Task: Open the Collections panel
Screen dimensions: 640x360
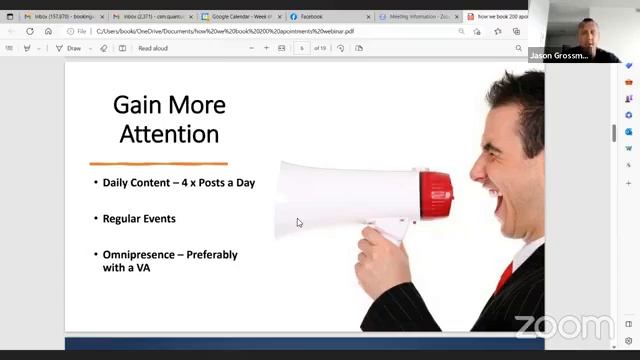Action: (516, 31)
